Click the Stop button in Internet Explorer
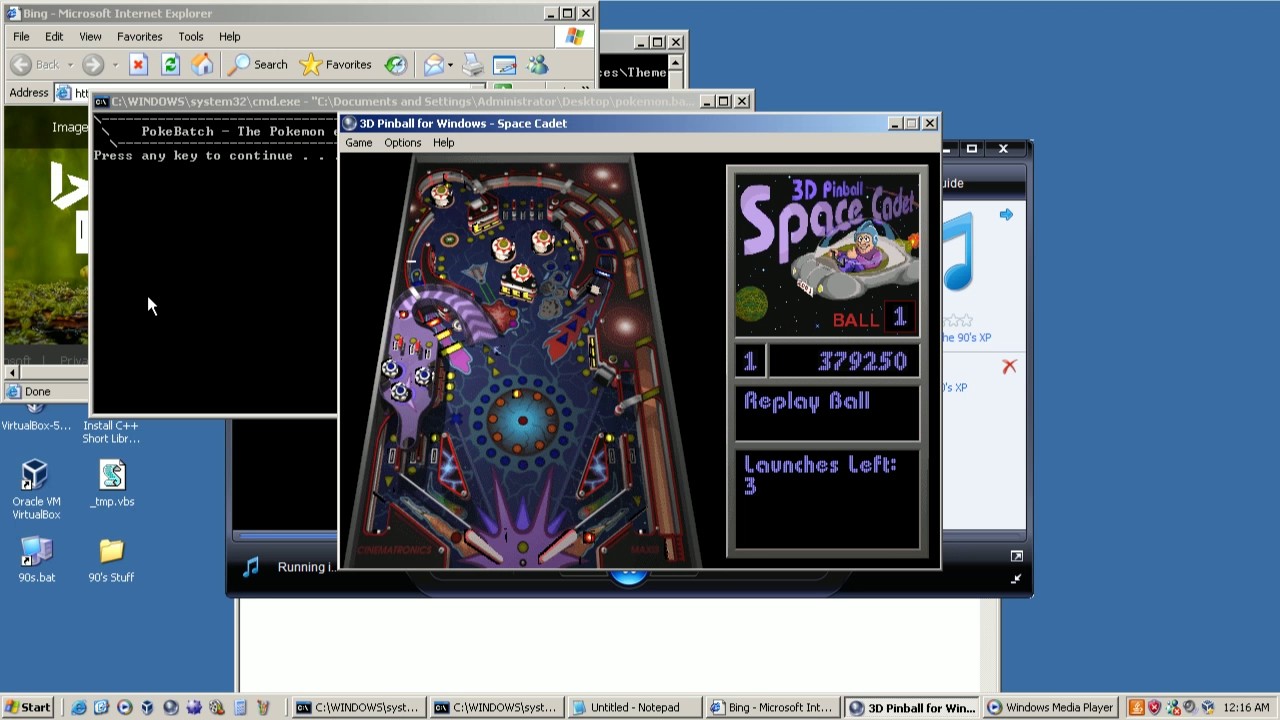This screenshot has width=1280, height=720. click(x=139, y=64)
